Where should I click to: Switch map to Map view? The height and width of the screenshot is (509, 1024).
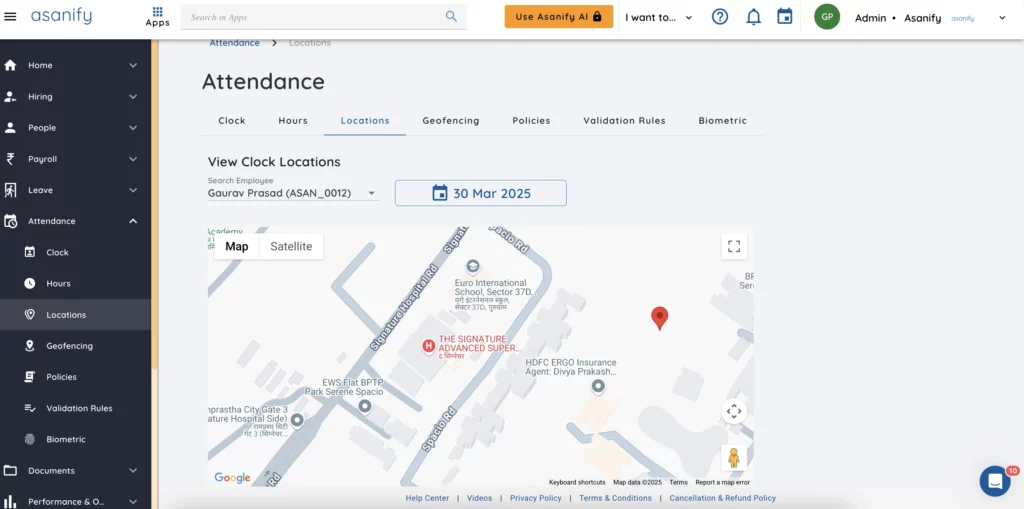[x=237, y=246]
